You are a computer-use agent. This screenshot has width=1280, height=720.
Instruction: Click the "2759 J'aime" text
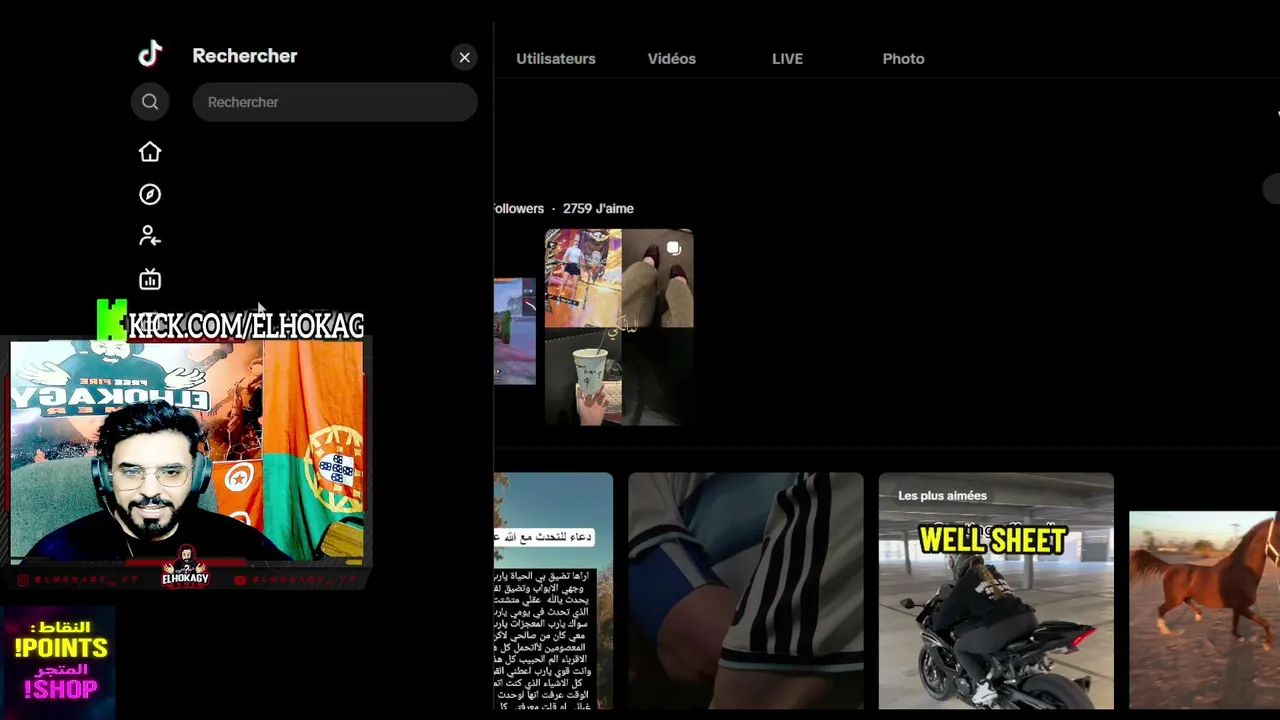tap(598, 209)
